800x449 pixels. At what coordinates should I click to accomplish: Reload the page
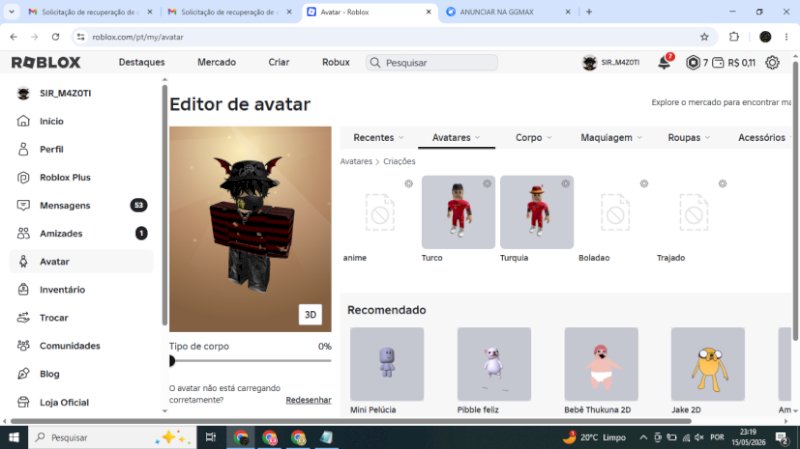(56, 37)
